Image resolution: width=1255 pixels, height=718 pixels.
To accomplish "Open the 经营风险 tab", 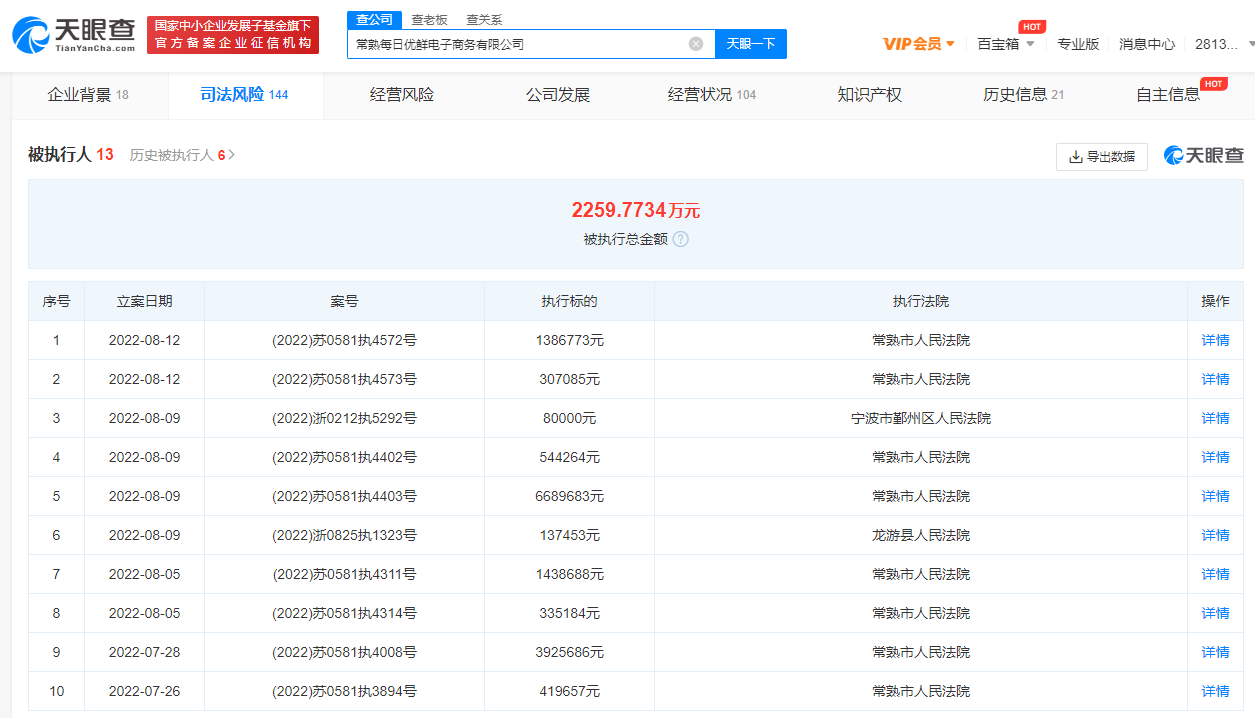I will (x=402, y=95).
